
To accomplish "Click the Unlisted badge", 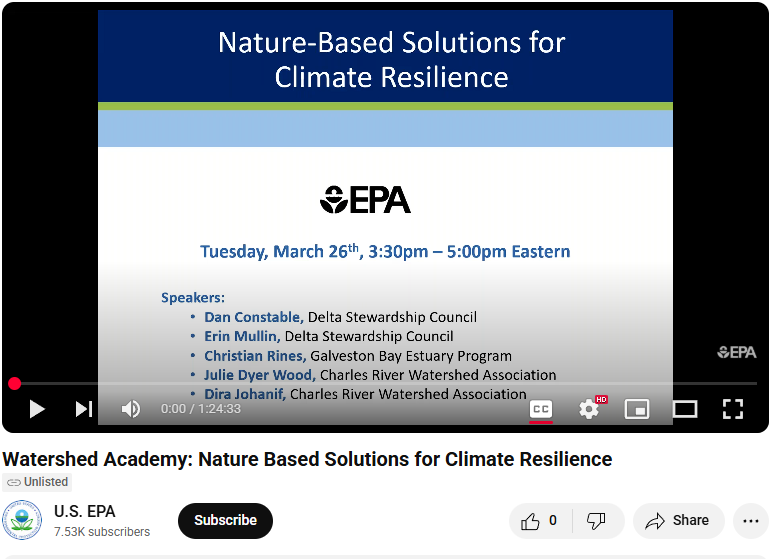I will 37,482.
